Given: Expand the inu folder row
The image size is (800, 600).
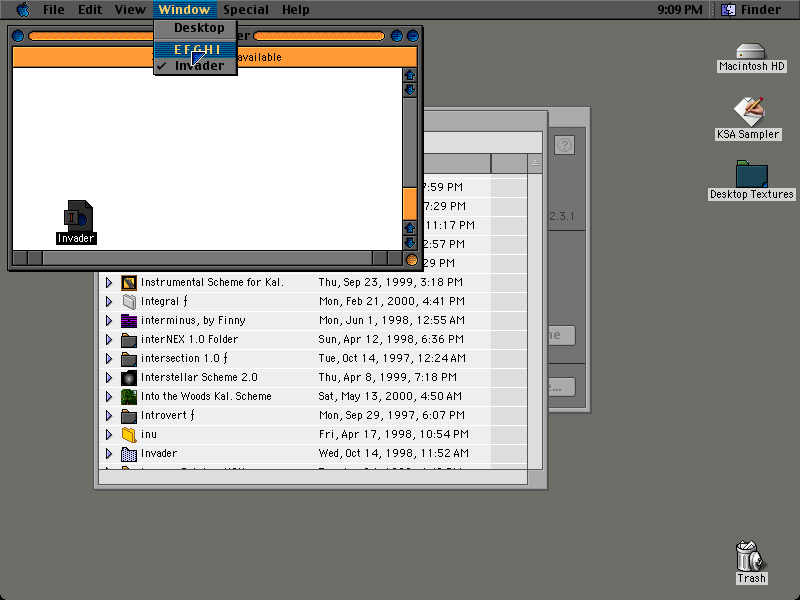Looking at the screenshot, I should pos(109,434).
